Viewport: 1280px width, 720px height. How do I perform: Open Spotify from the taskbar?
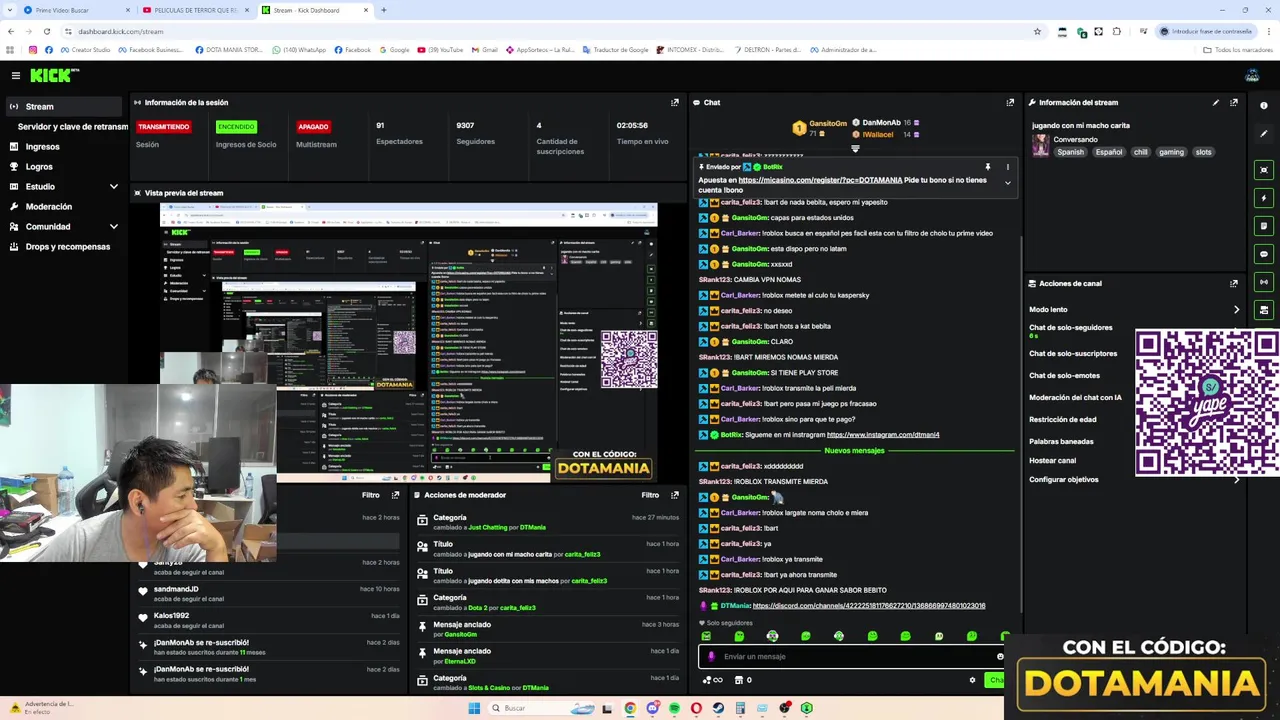point(674,708)
